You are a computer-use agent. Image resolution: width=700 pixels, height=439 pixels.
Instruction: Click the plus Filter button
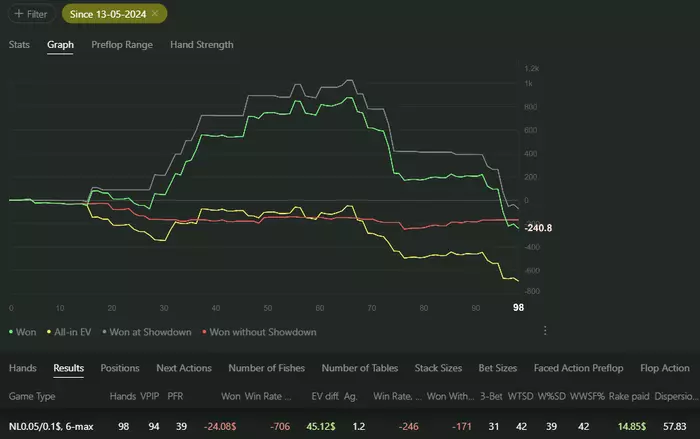[x=31, y=14]
